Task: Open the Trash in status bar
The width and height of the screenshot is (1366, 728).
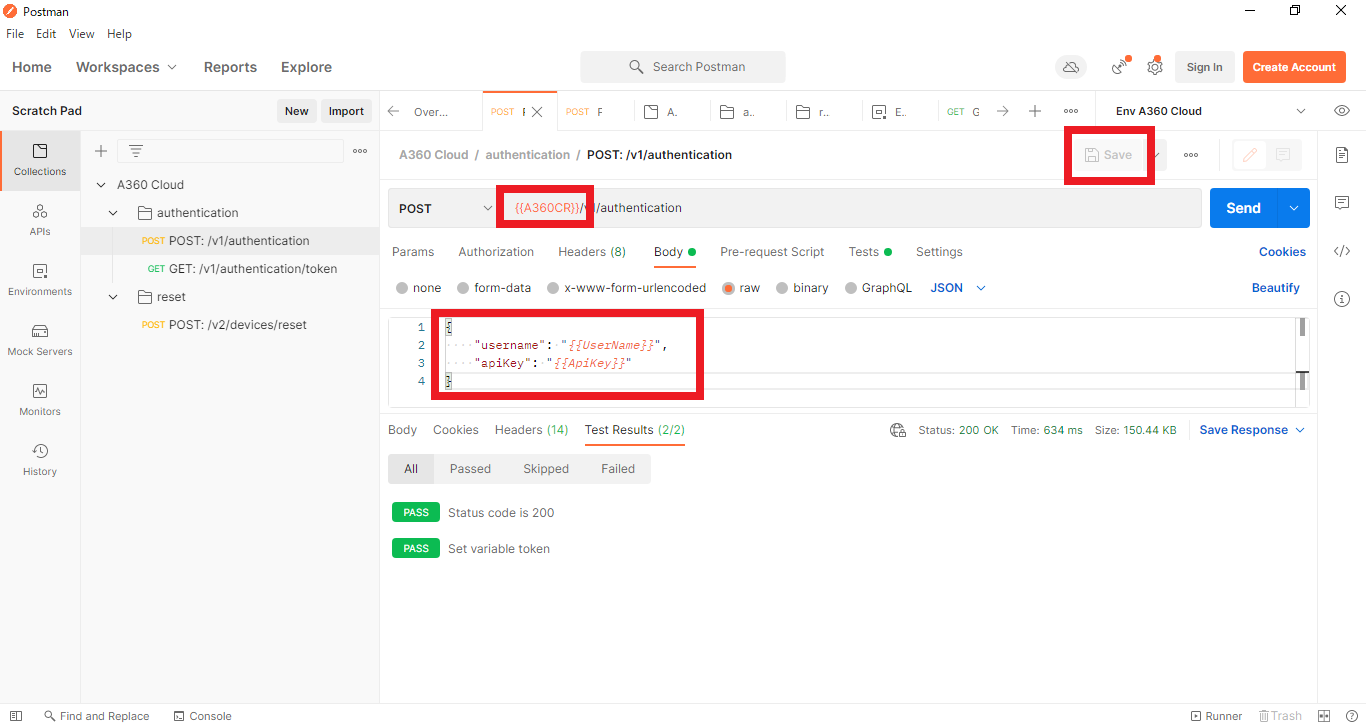Action: click(1280, 716)
